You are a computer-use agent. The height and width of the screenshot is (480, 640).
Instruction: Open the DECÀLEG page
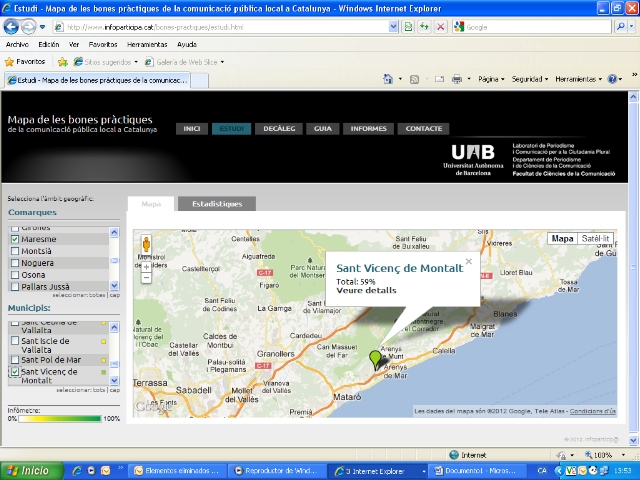coord(279,129)
